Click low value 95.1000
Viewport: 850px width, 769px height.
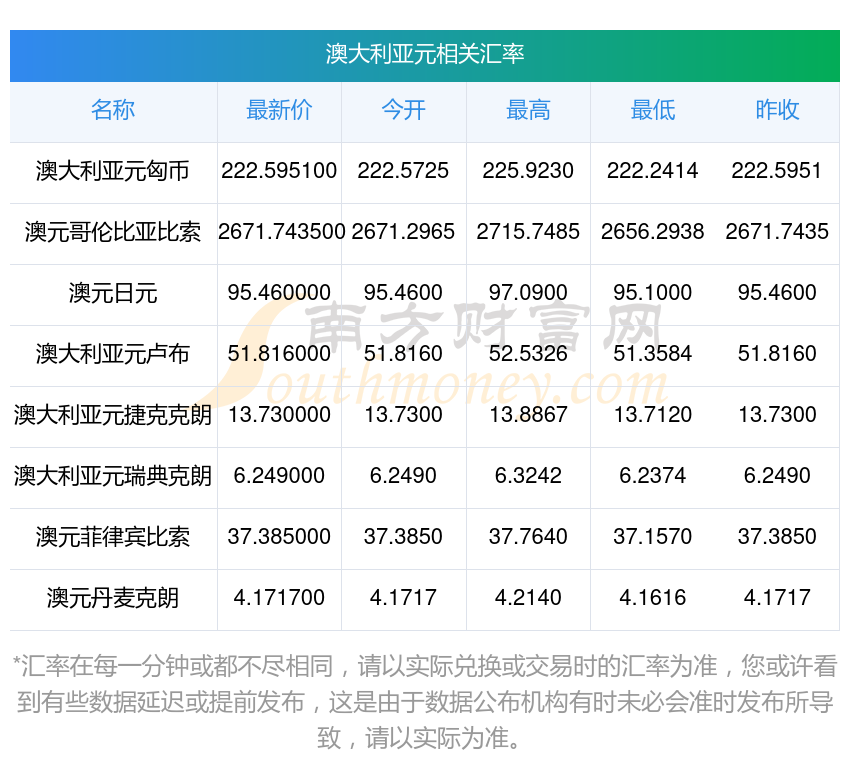click(653, 293)
